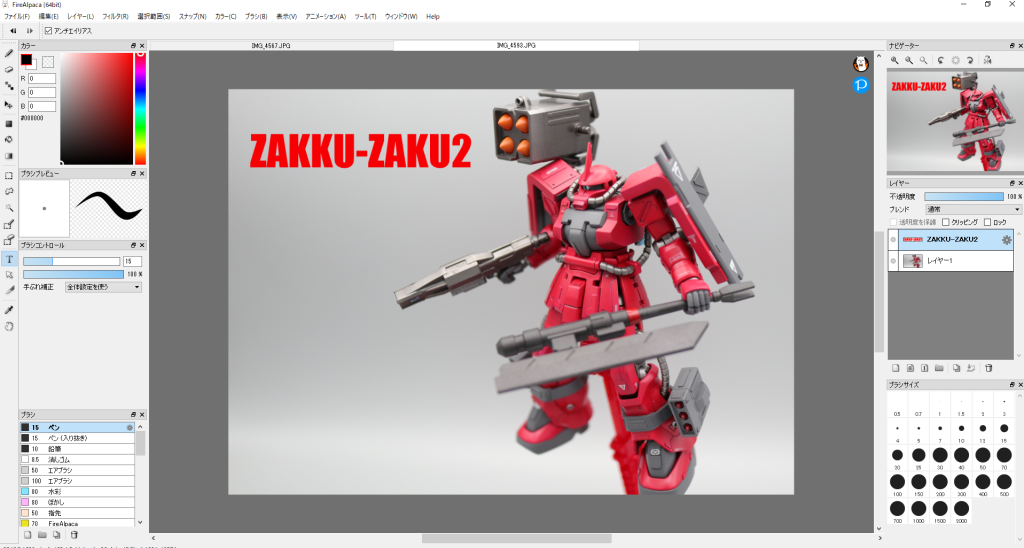Click the undo arrow in the top toolbar
Image resolution: width=1024 pixels, height=548 pixels.
pyautogui.click(x=13, y=31)
